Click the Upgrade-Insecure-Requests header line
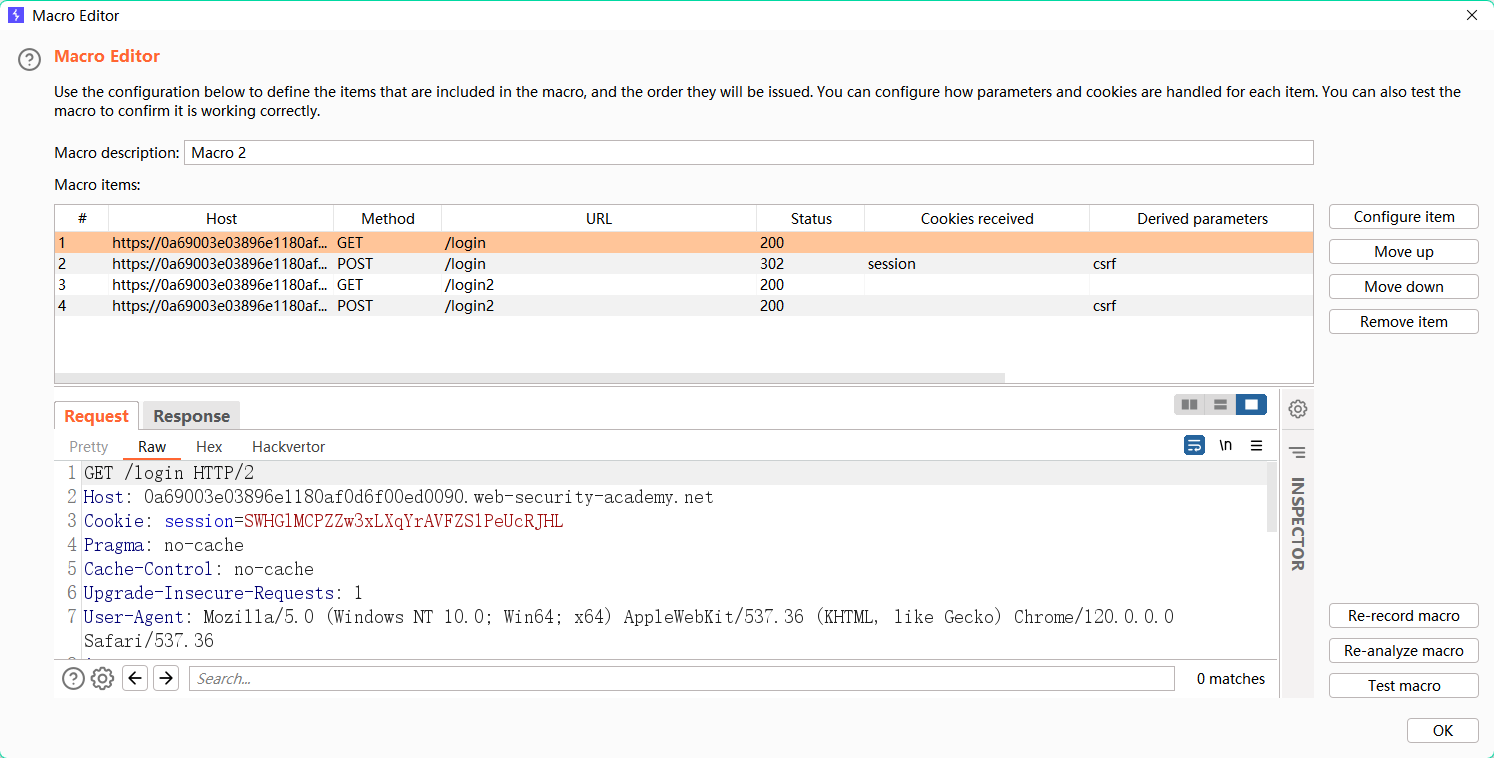This screenshot has width=1494, height=758. point(223,593)
